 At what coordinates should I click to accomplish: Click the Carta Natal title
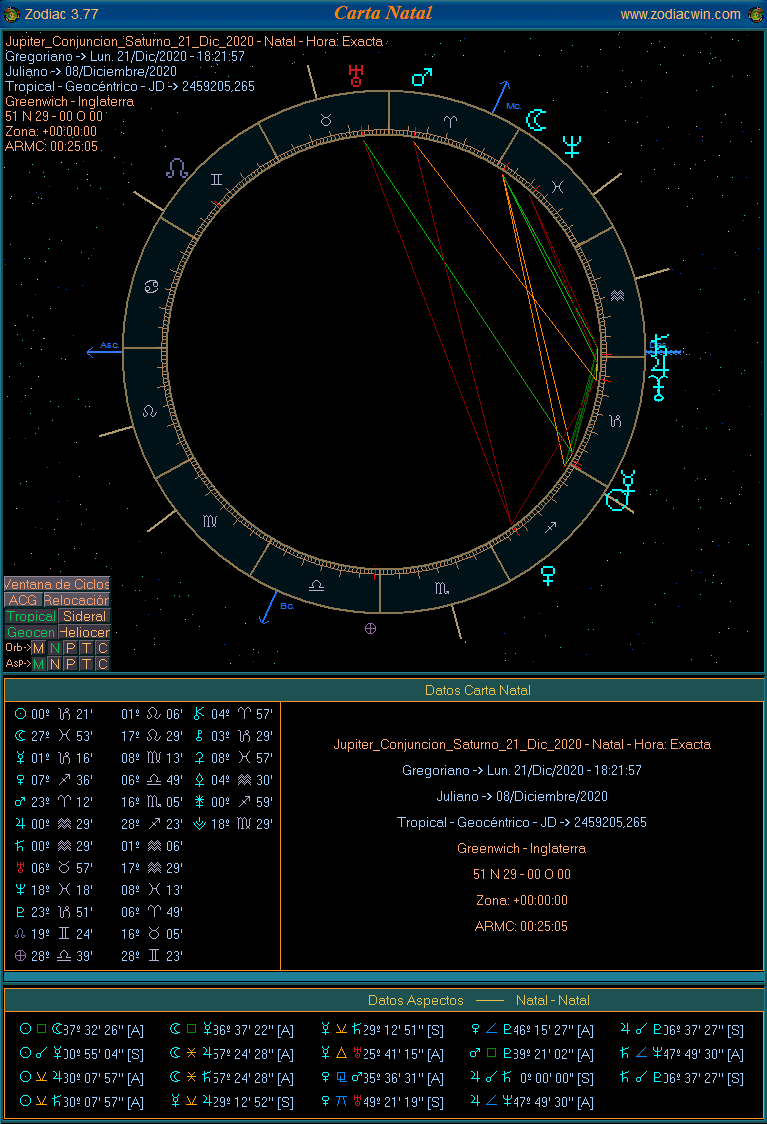[384, 13]
